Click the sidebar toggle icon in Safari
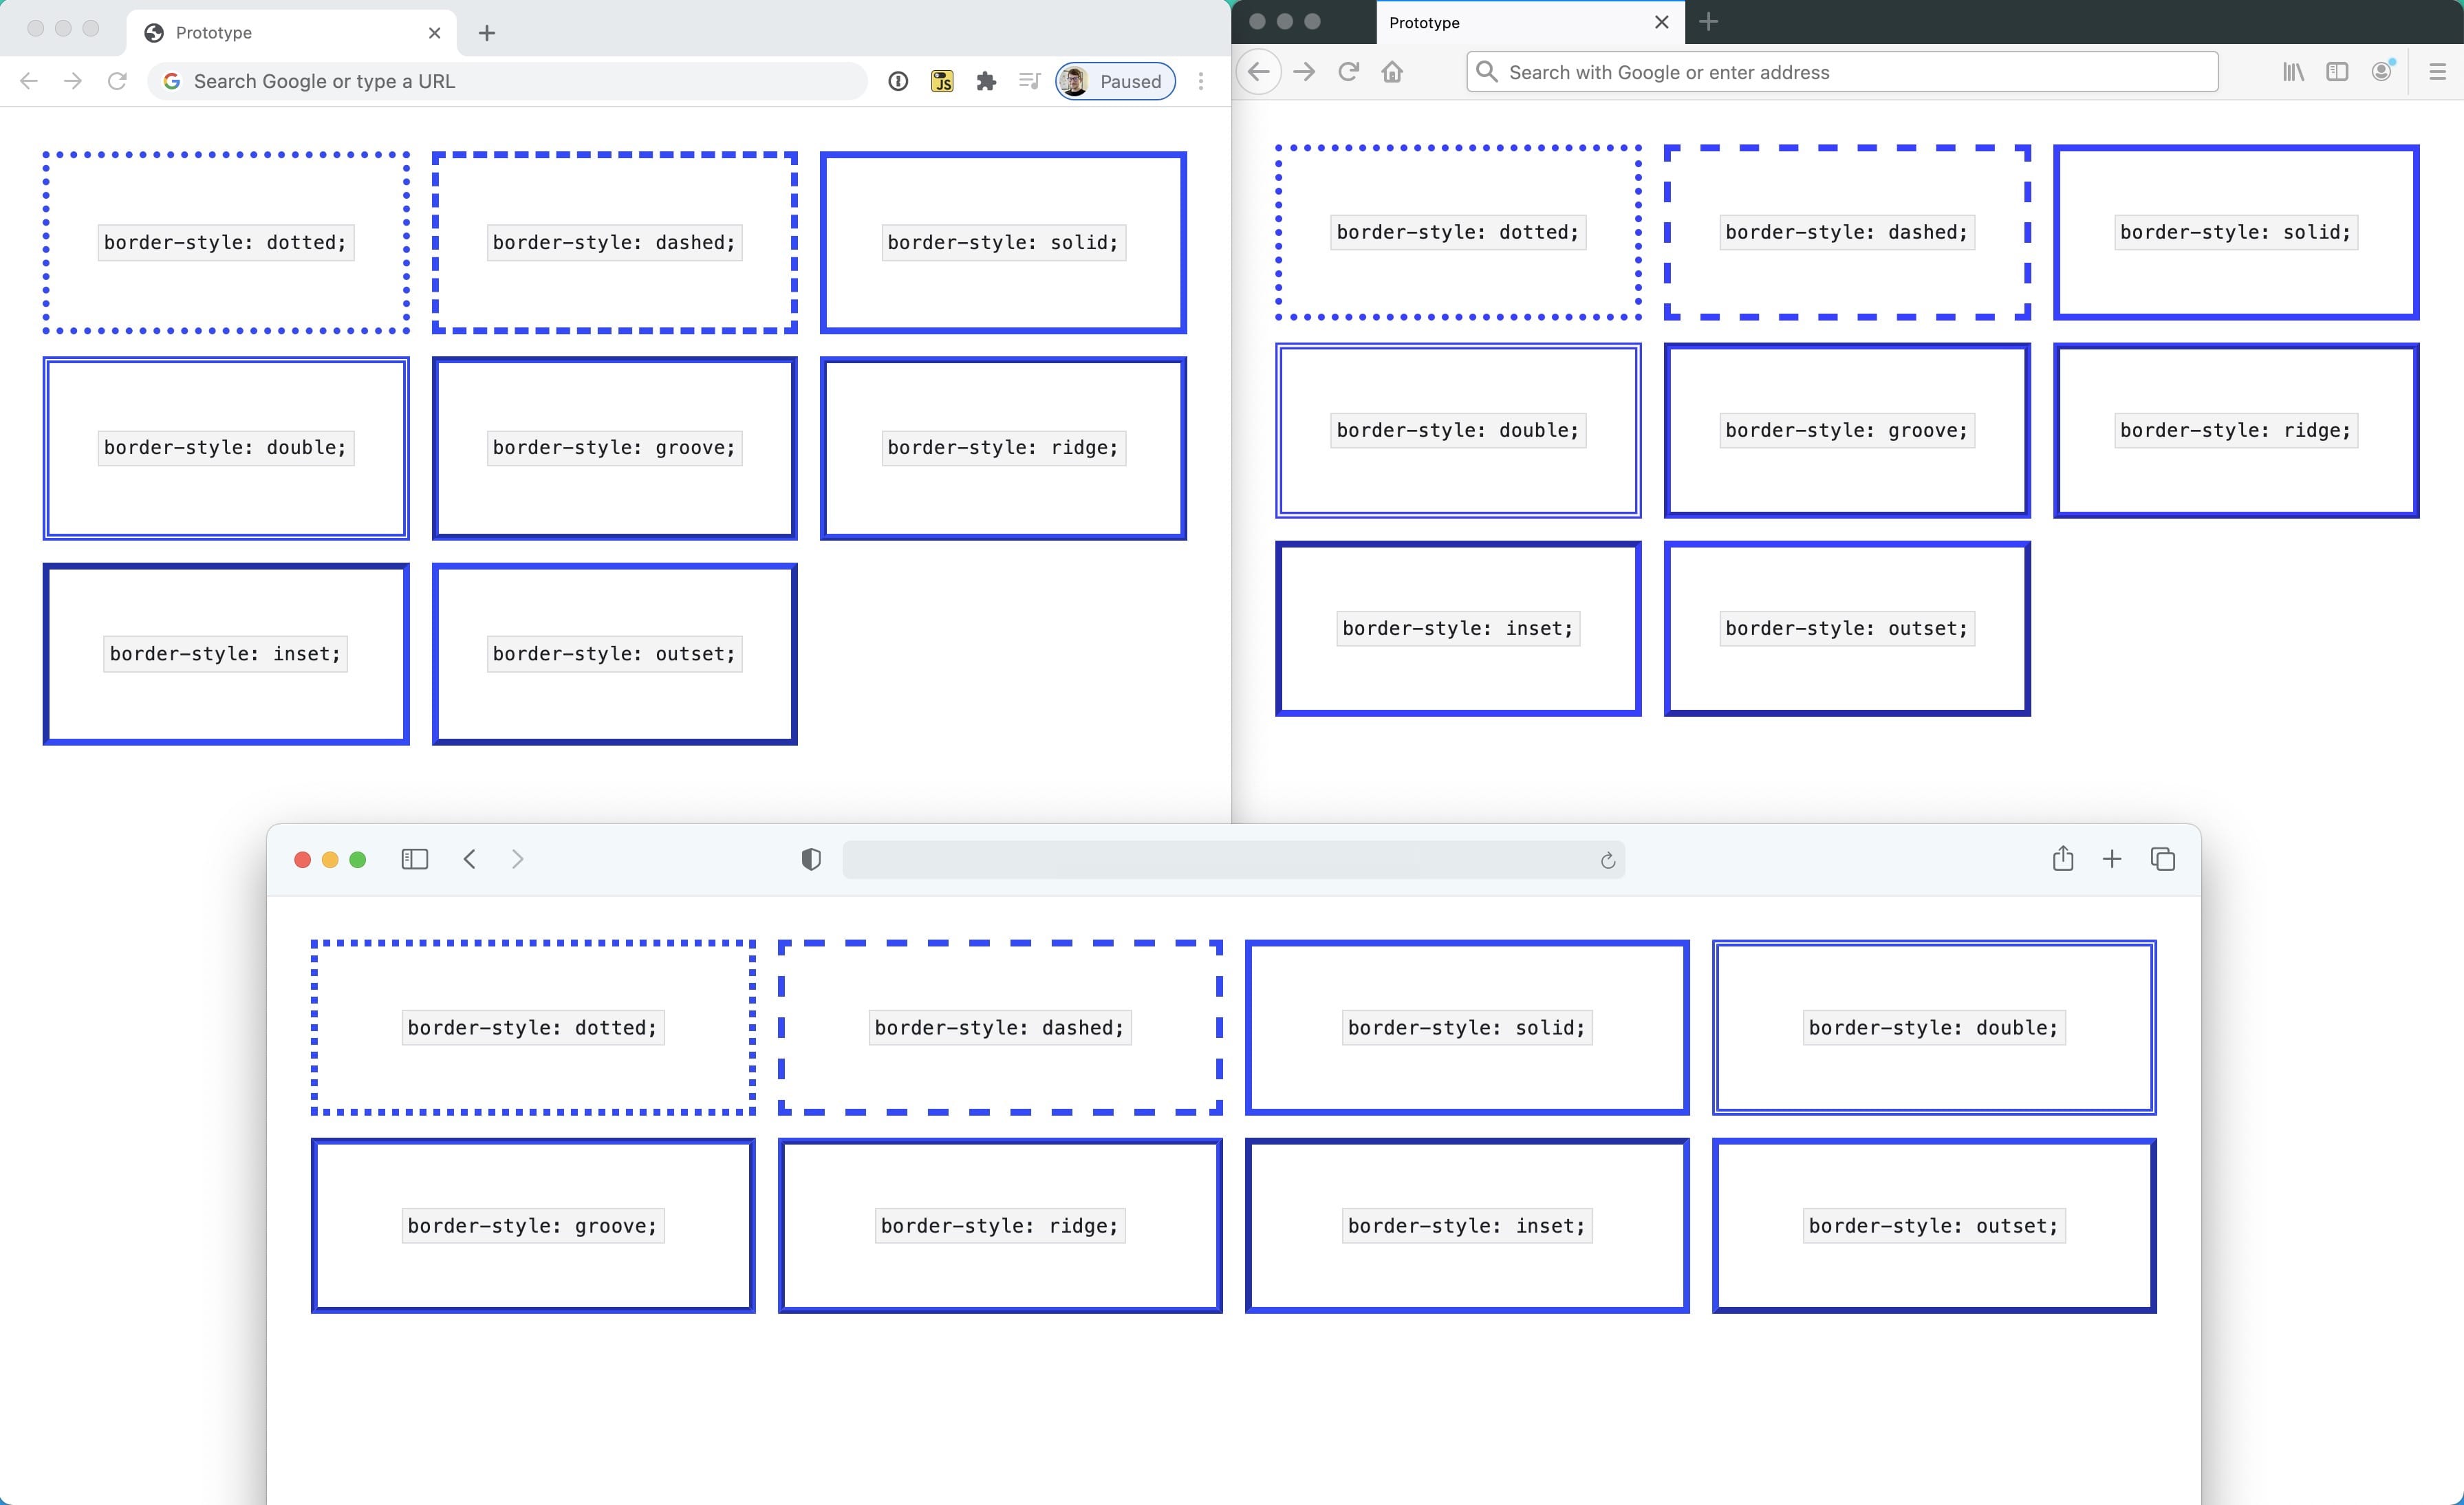Viewport: 2464px width, 1505px height. [413, 859]
